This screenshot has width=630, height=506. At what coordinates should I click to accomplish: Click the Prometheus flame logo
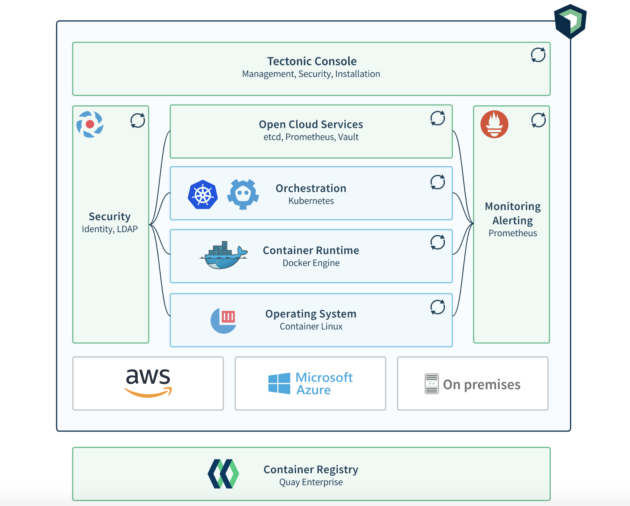(x=494, y=124)
